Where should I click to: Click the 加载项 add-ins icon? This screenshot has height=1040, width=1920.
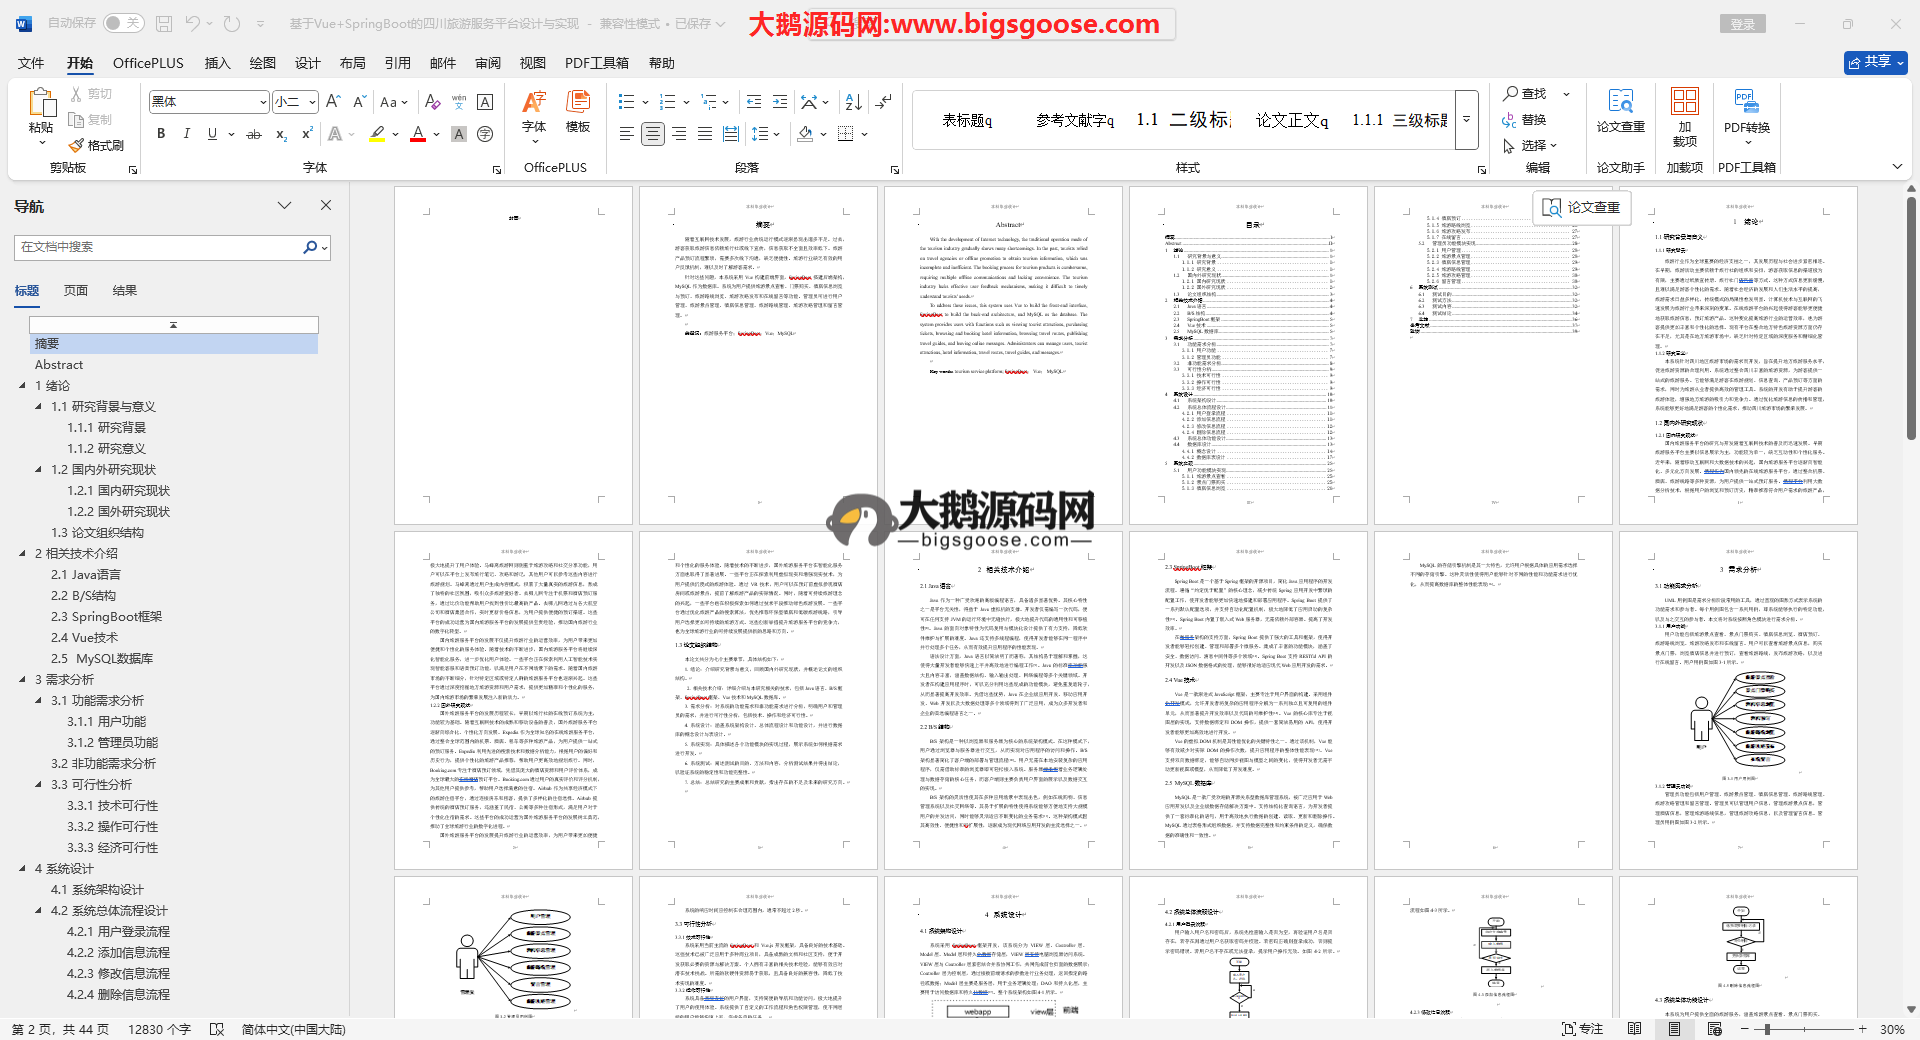1684,110
